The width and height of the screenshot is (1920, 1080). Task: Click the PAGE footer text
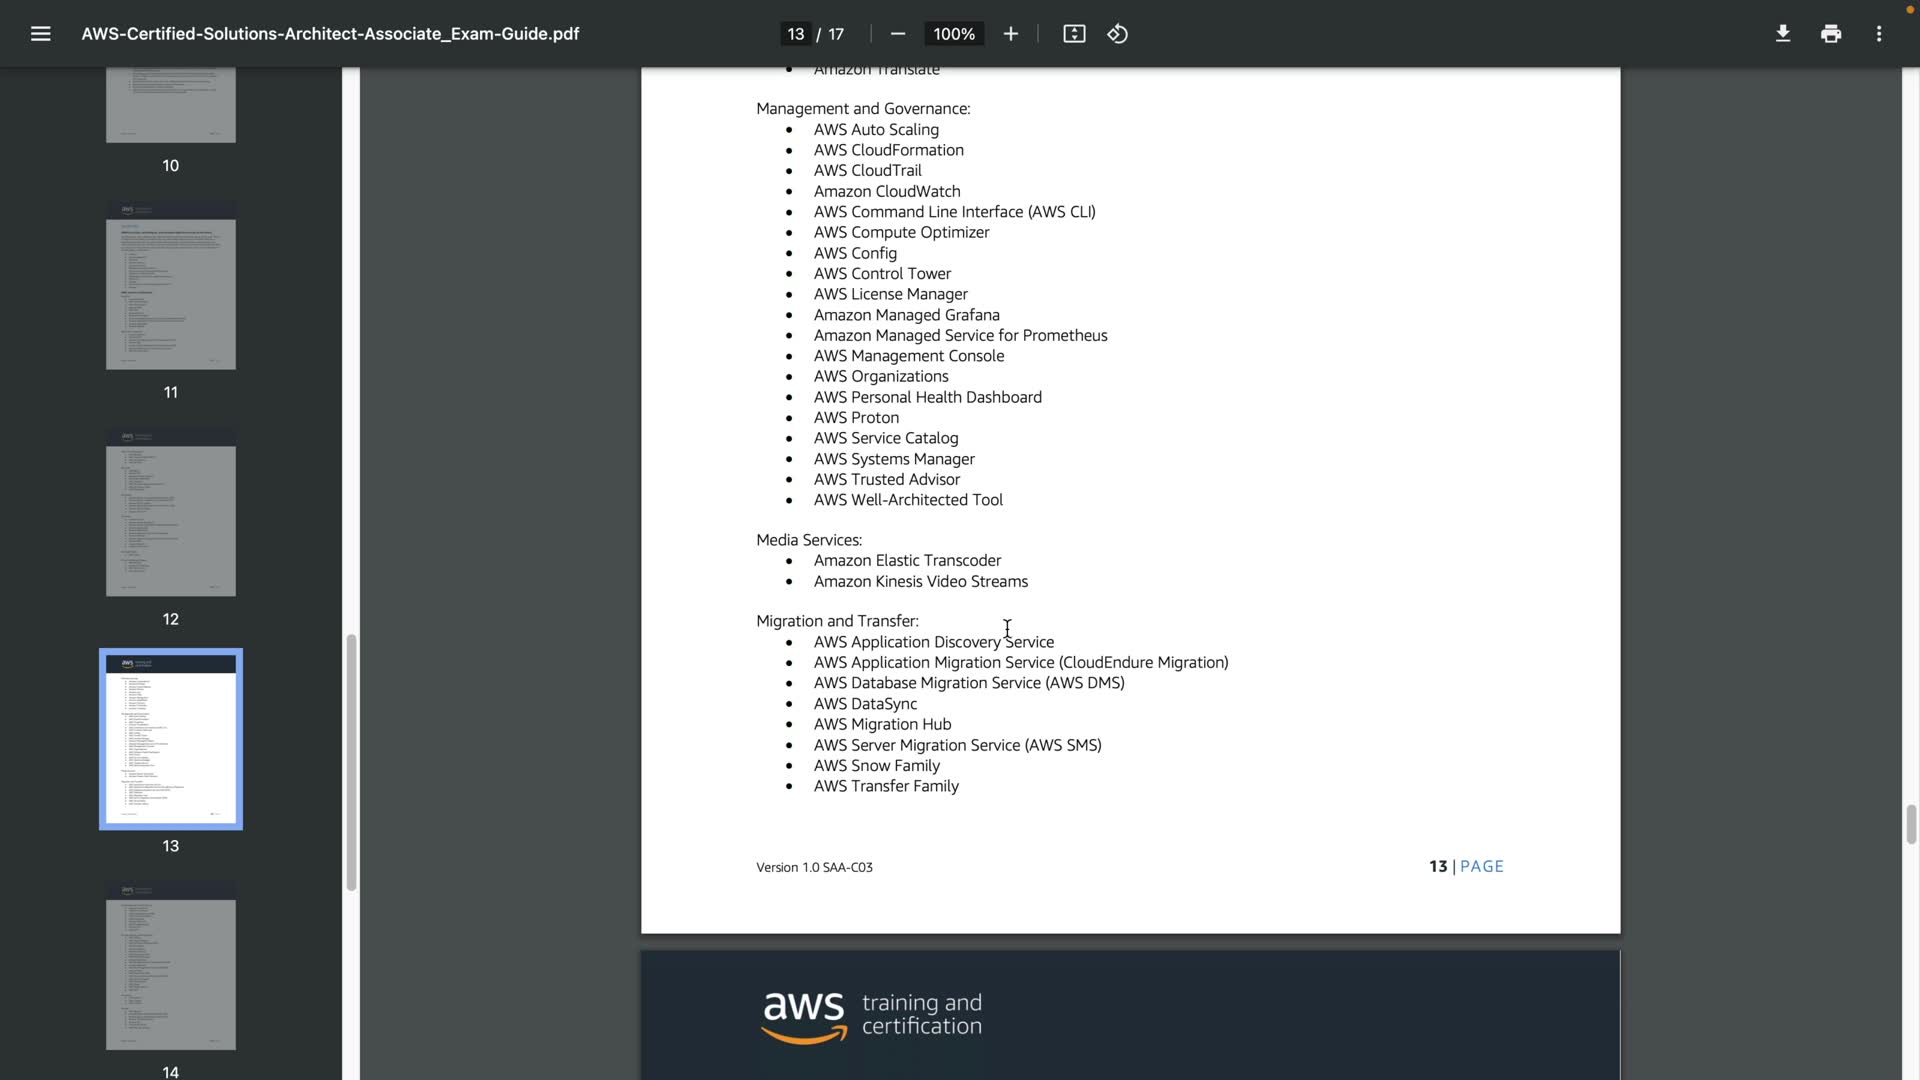pyautogui.click(x=1481, y=866)
